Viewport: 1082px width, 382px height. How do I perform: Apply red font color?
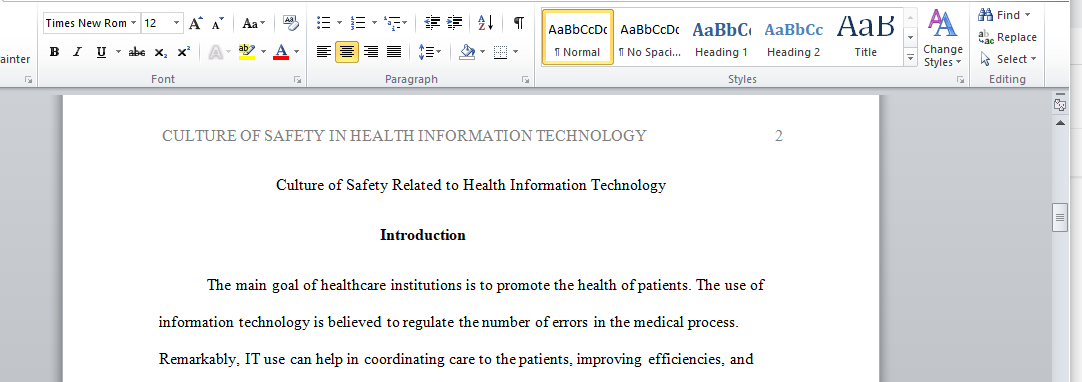281,52
